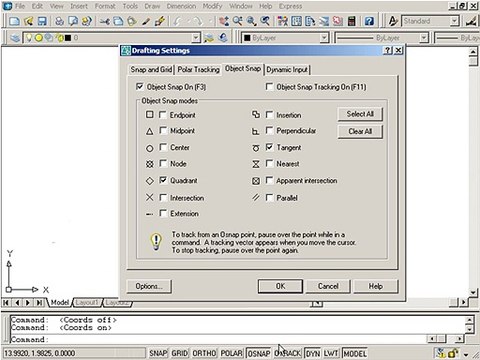Click the Pan Realtime icon

(224, 21)
